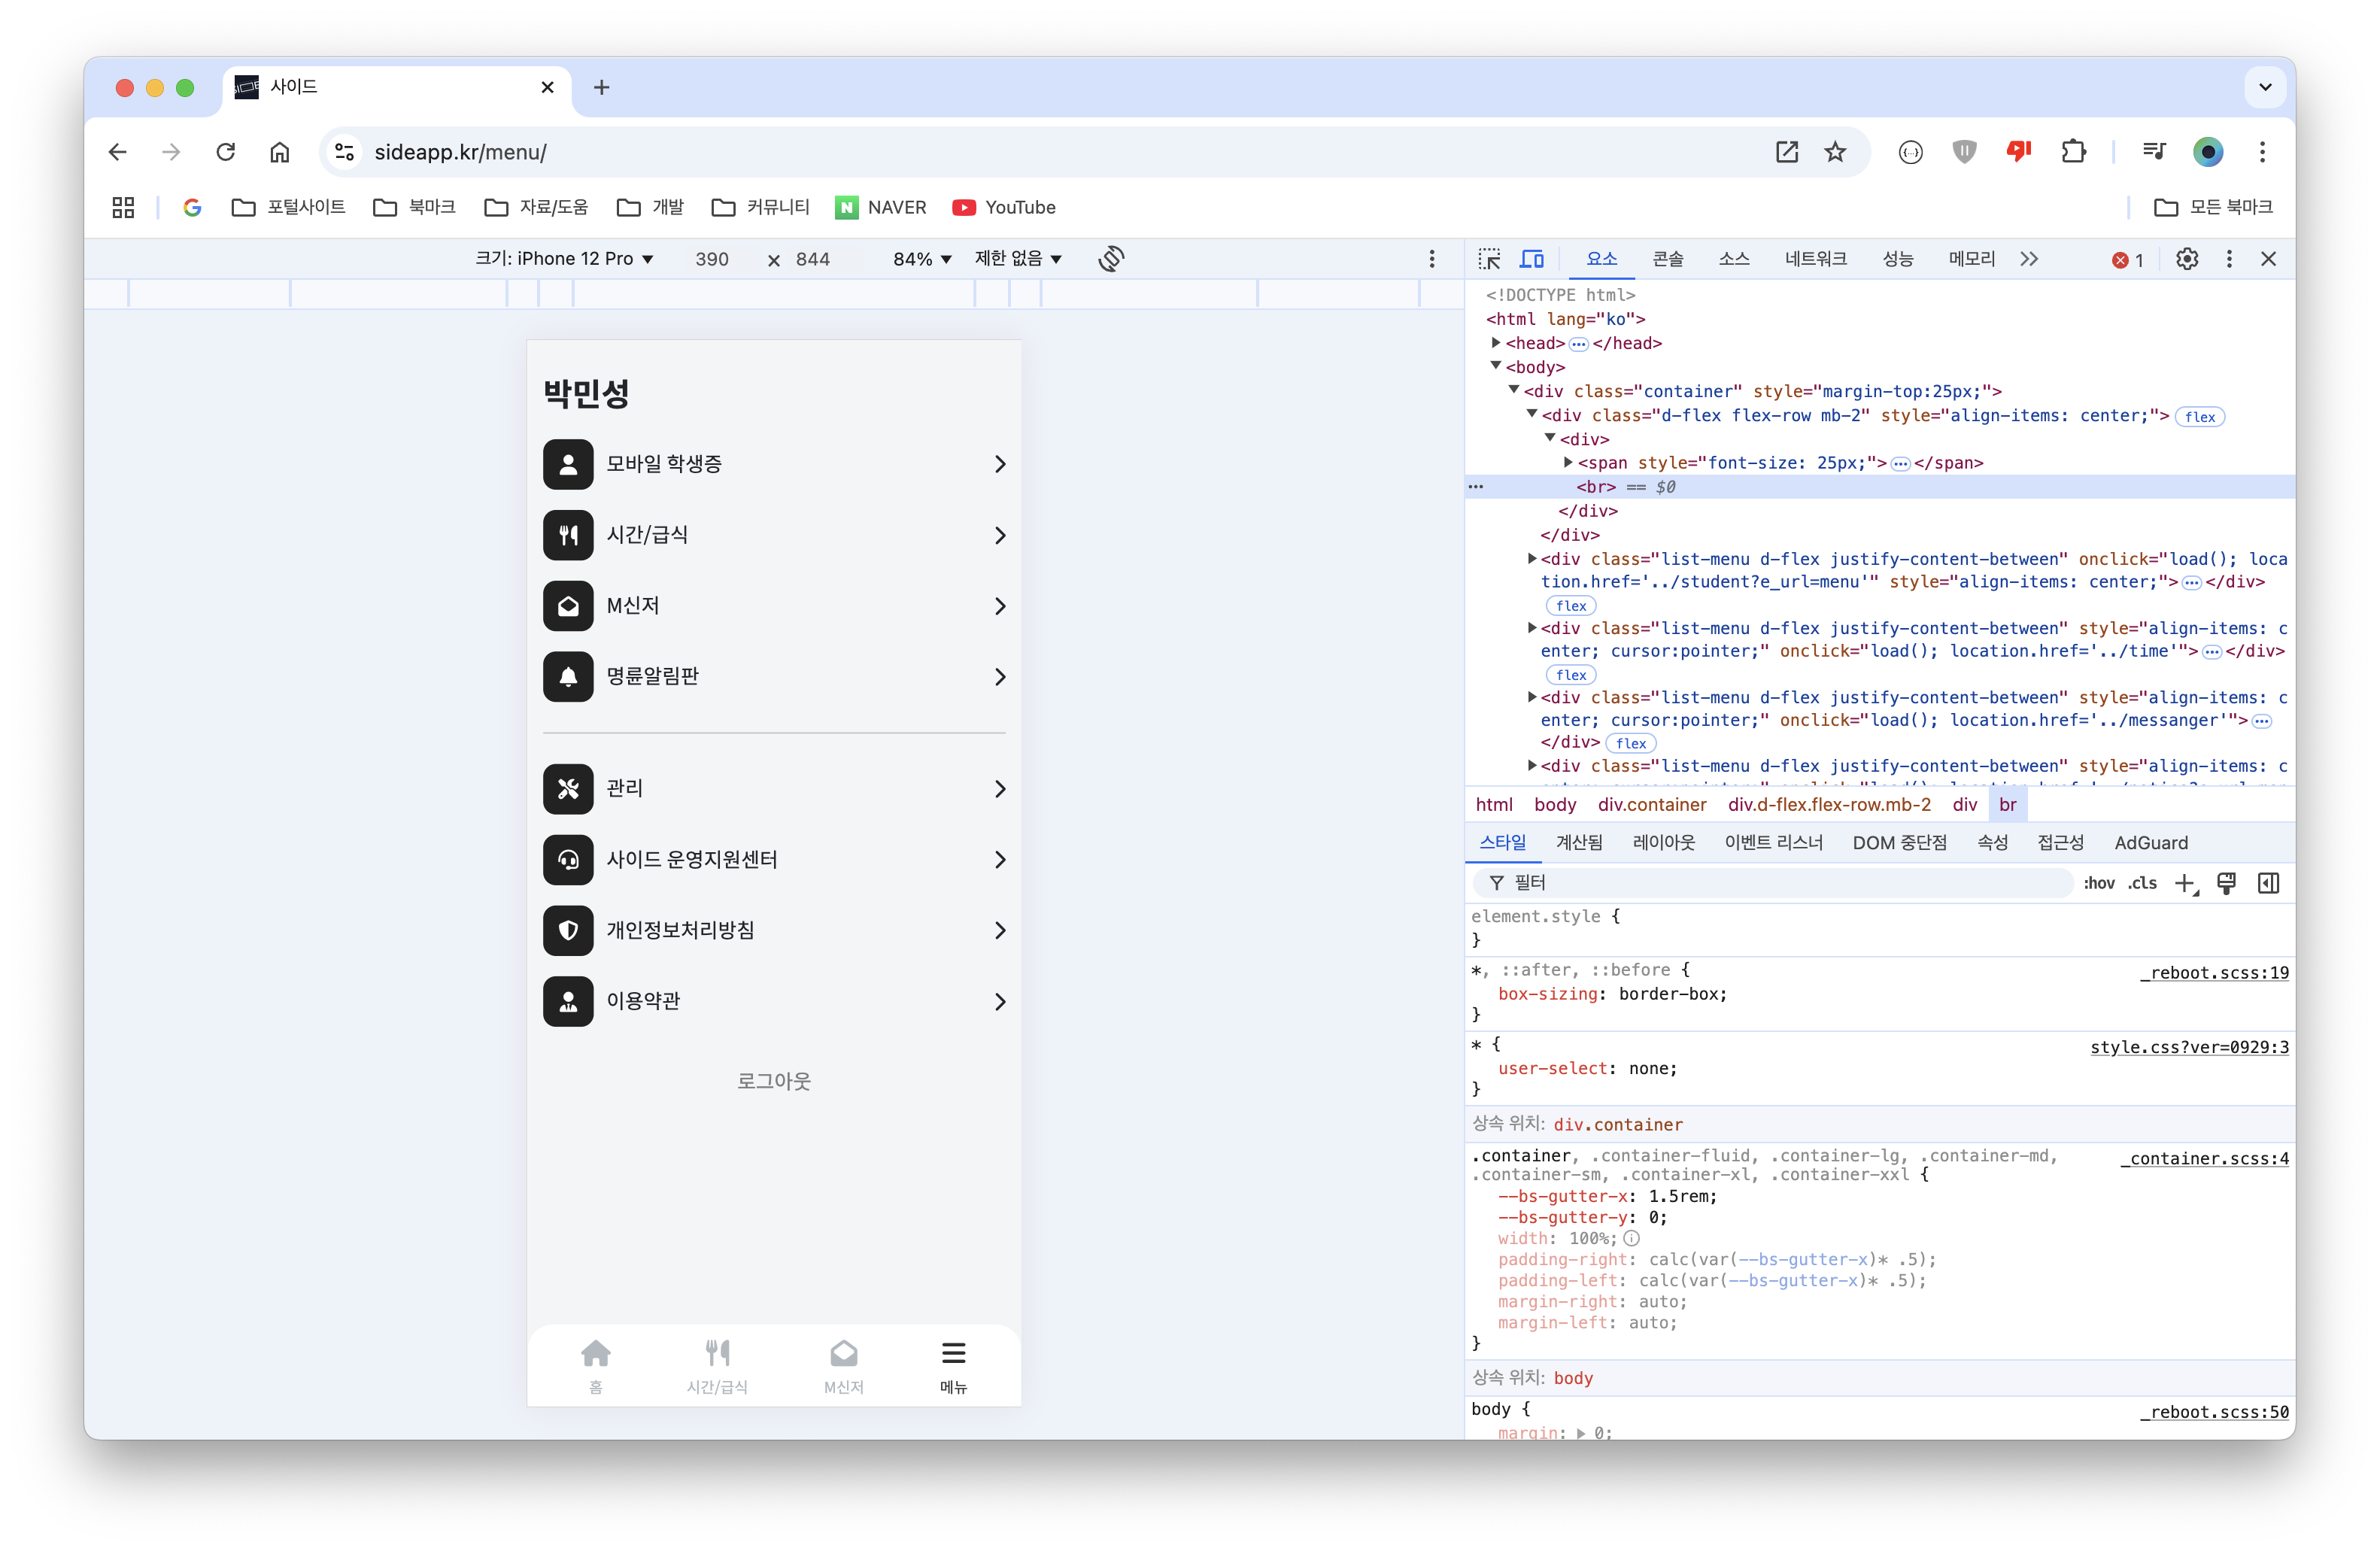Toggle the .cls class editor

point(2142,883)
